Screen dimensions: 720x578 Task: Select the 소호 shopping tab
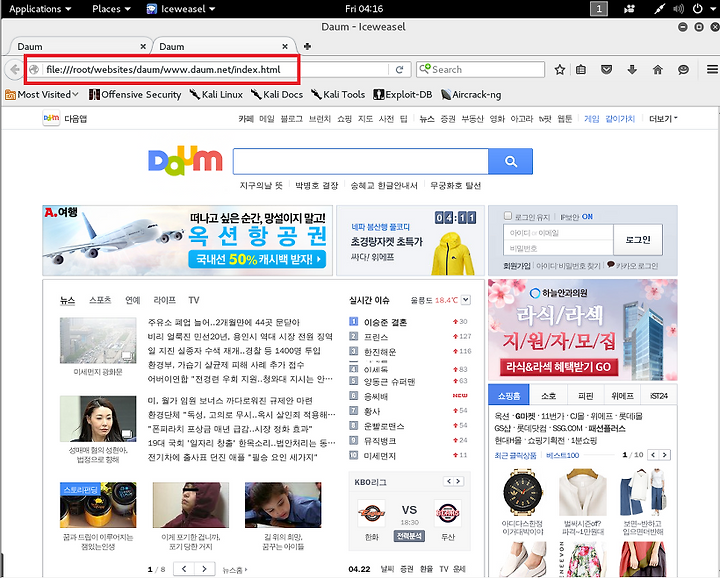(x=548, y=396)
